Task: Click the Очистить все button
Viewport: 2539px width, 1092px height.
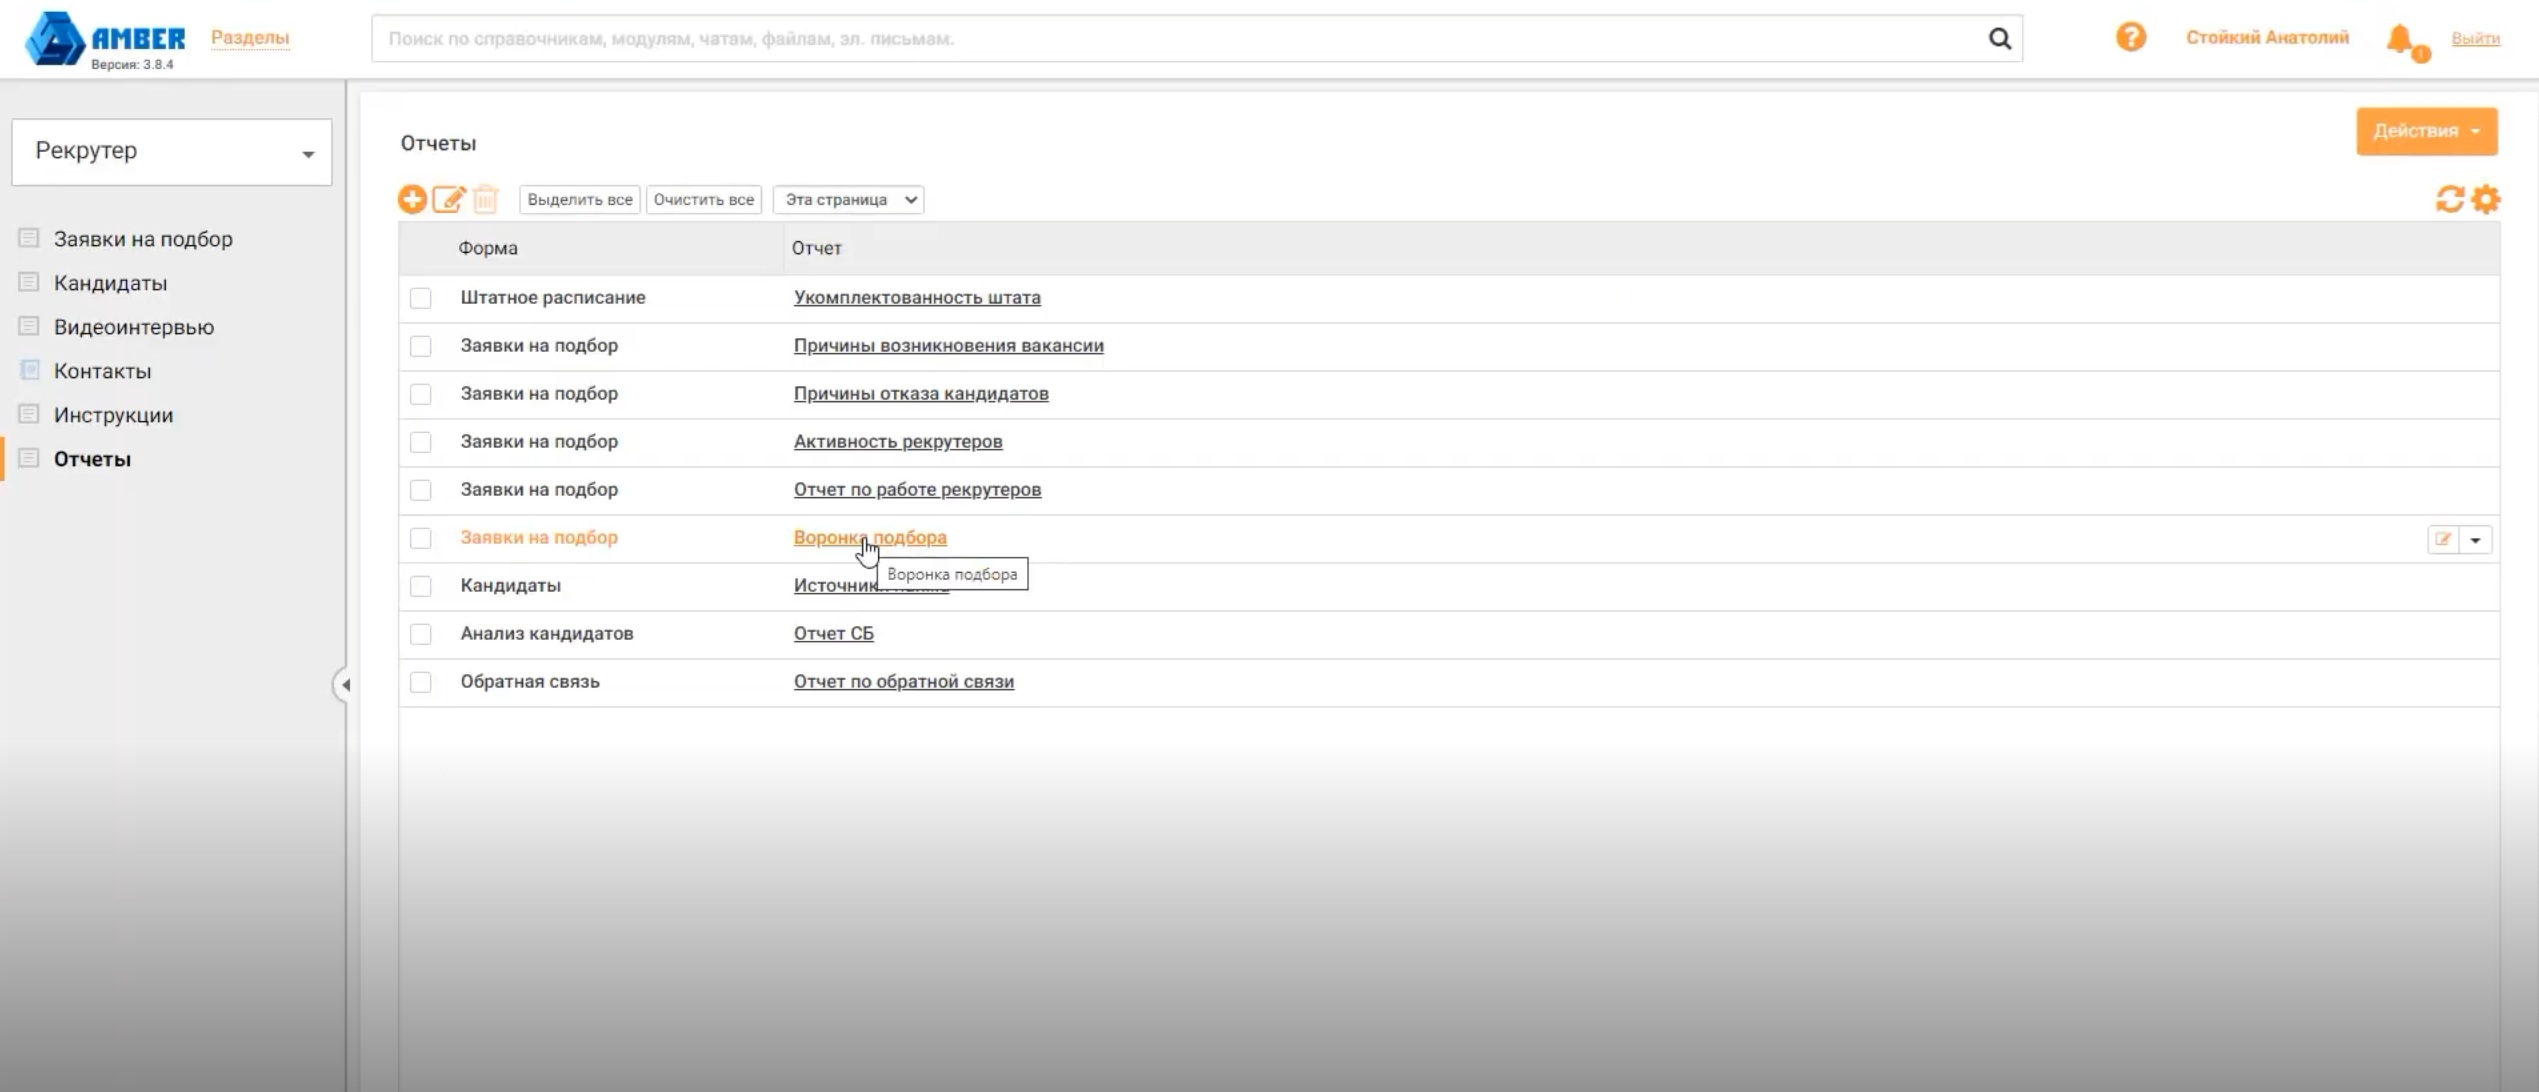Action: (x=704, y=199)
